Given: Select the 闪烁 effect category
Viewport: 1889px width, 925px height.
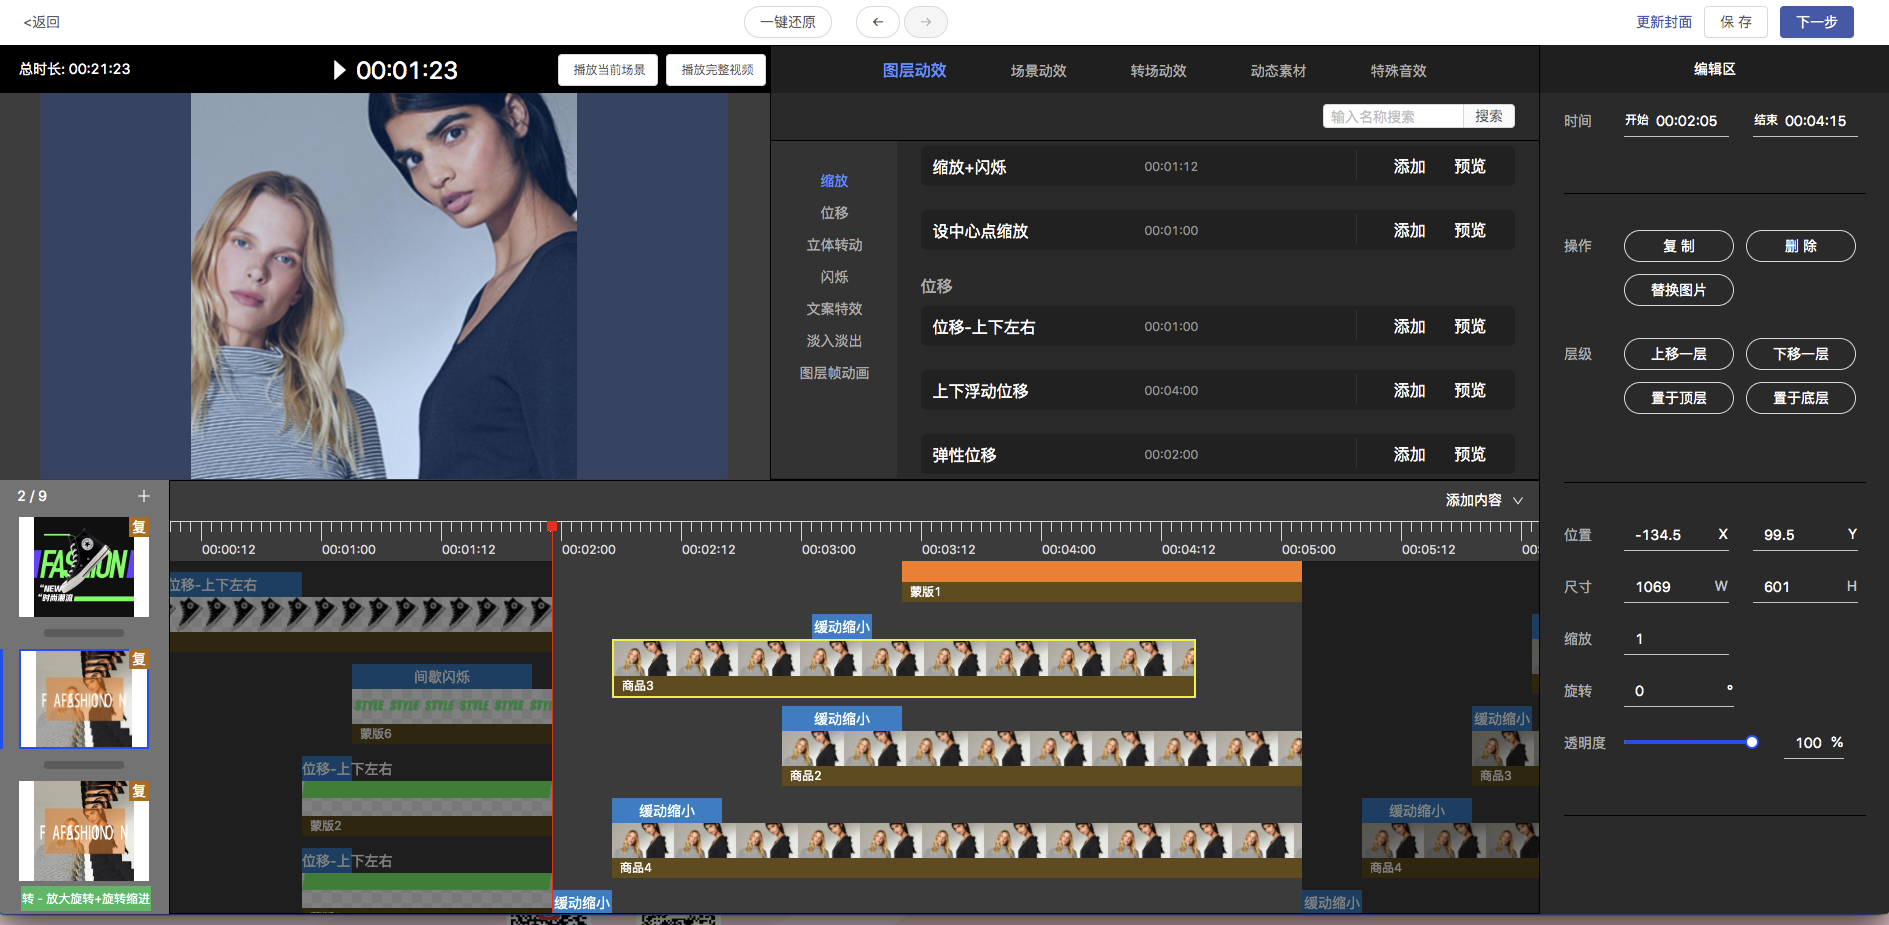Looking at the screenshot, I should (x=834, y=277).
